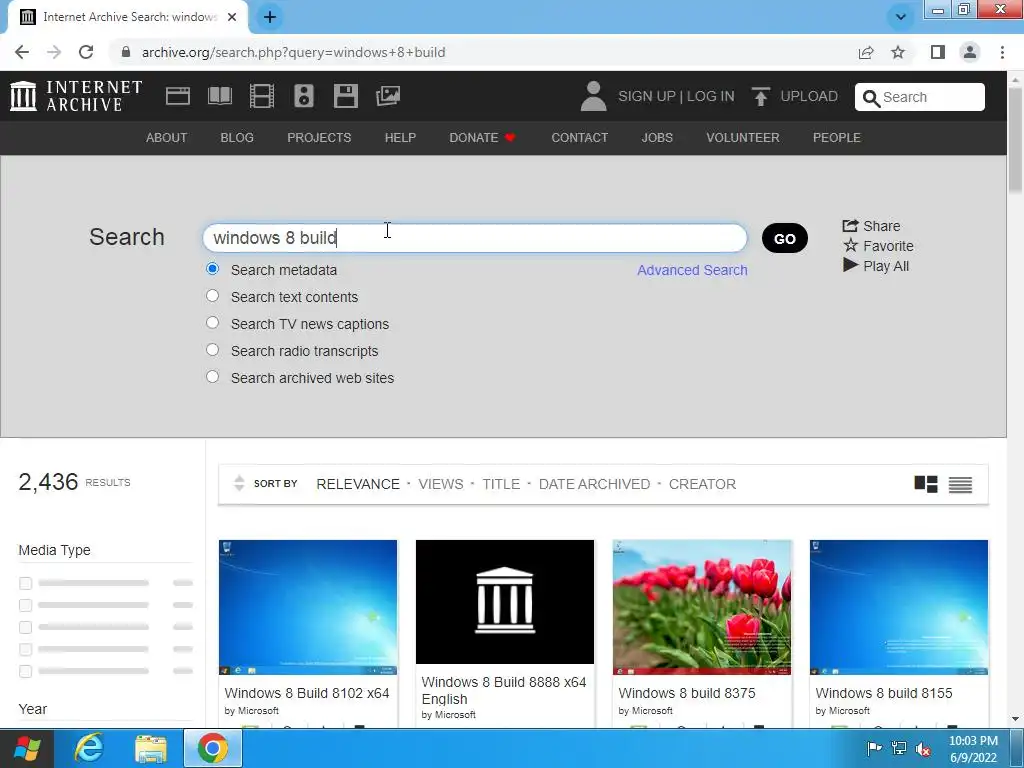Click the GO search button
The image size is (1024, 768).
click(784, 238)
